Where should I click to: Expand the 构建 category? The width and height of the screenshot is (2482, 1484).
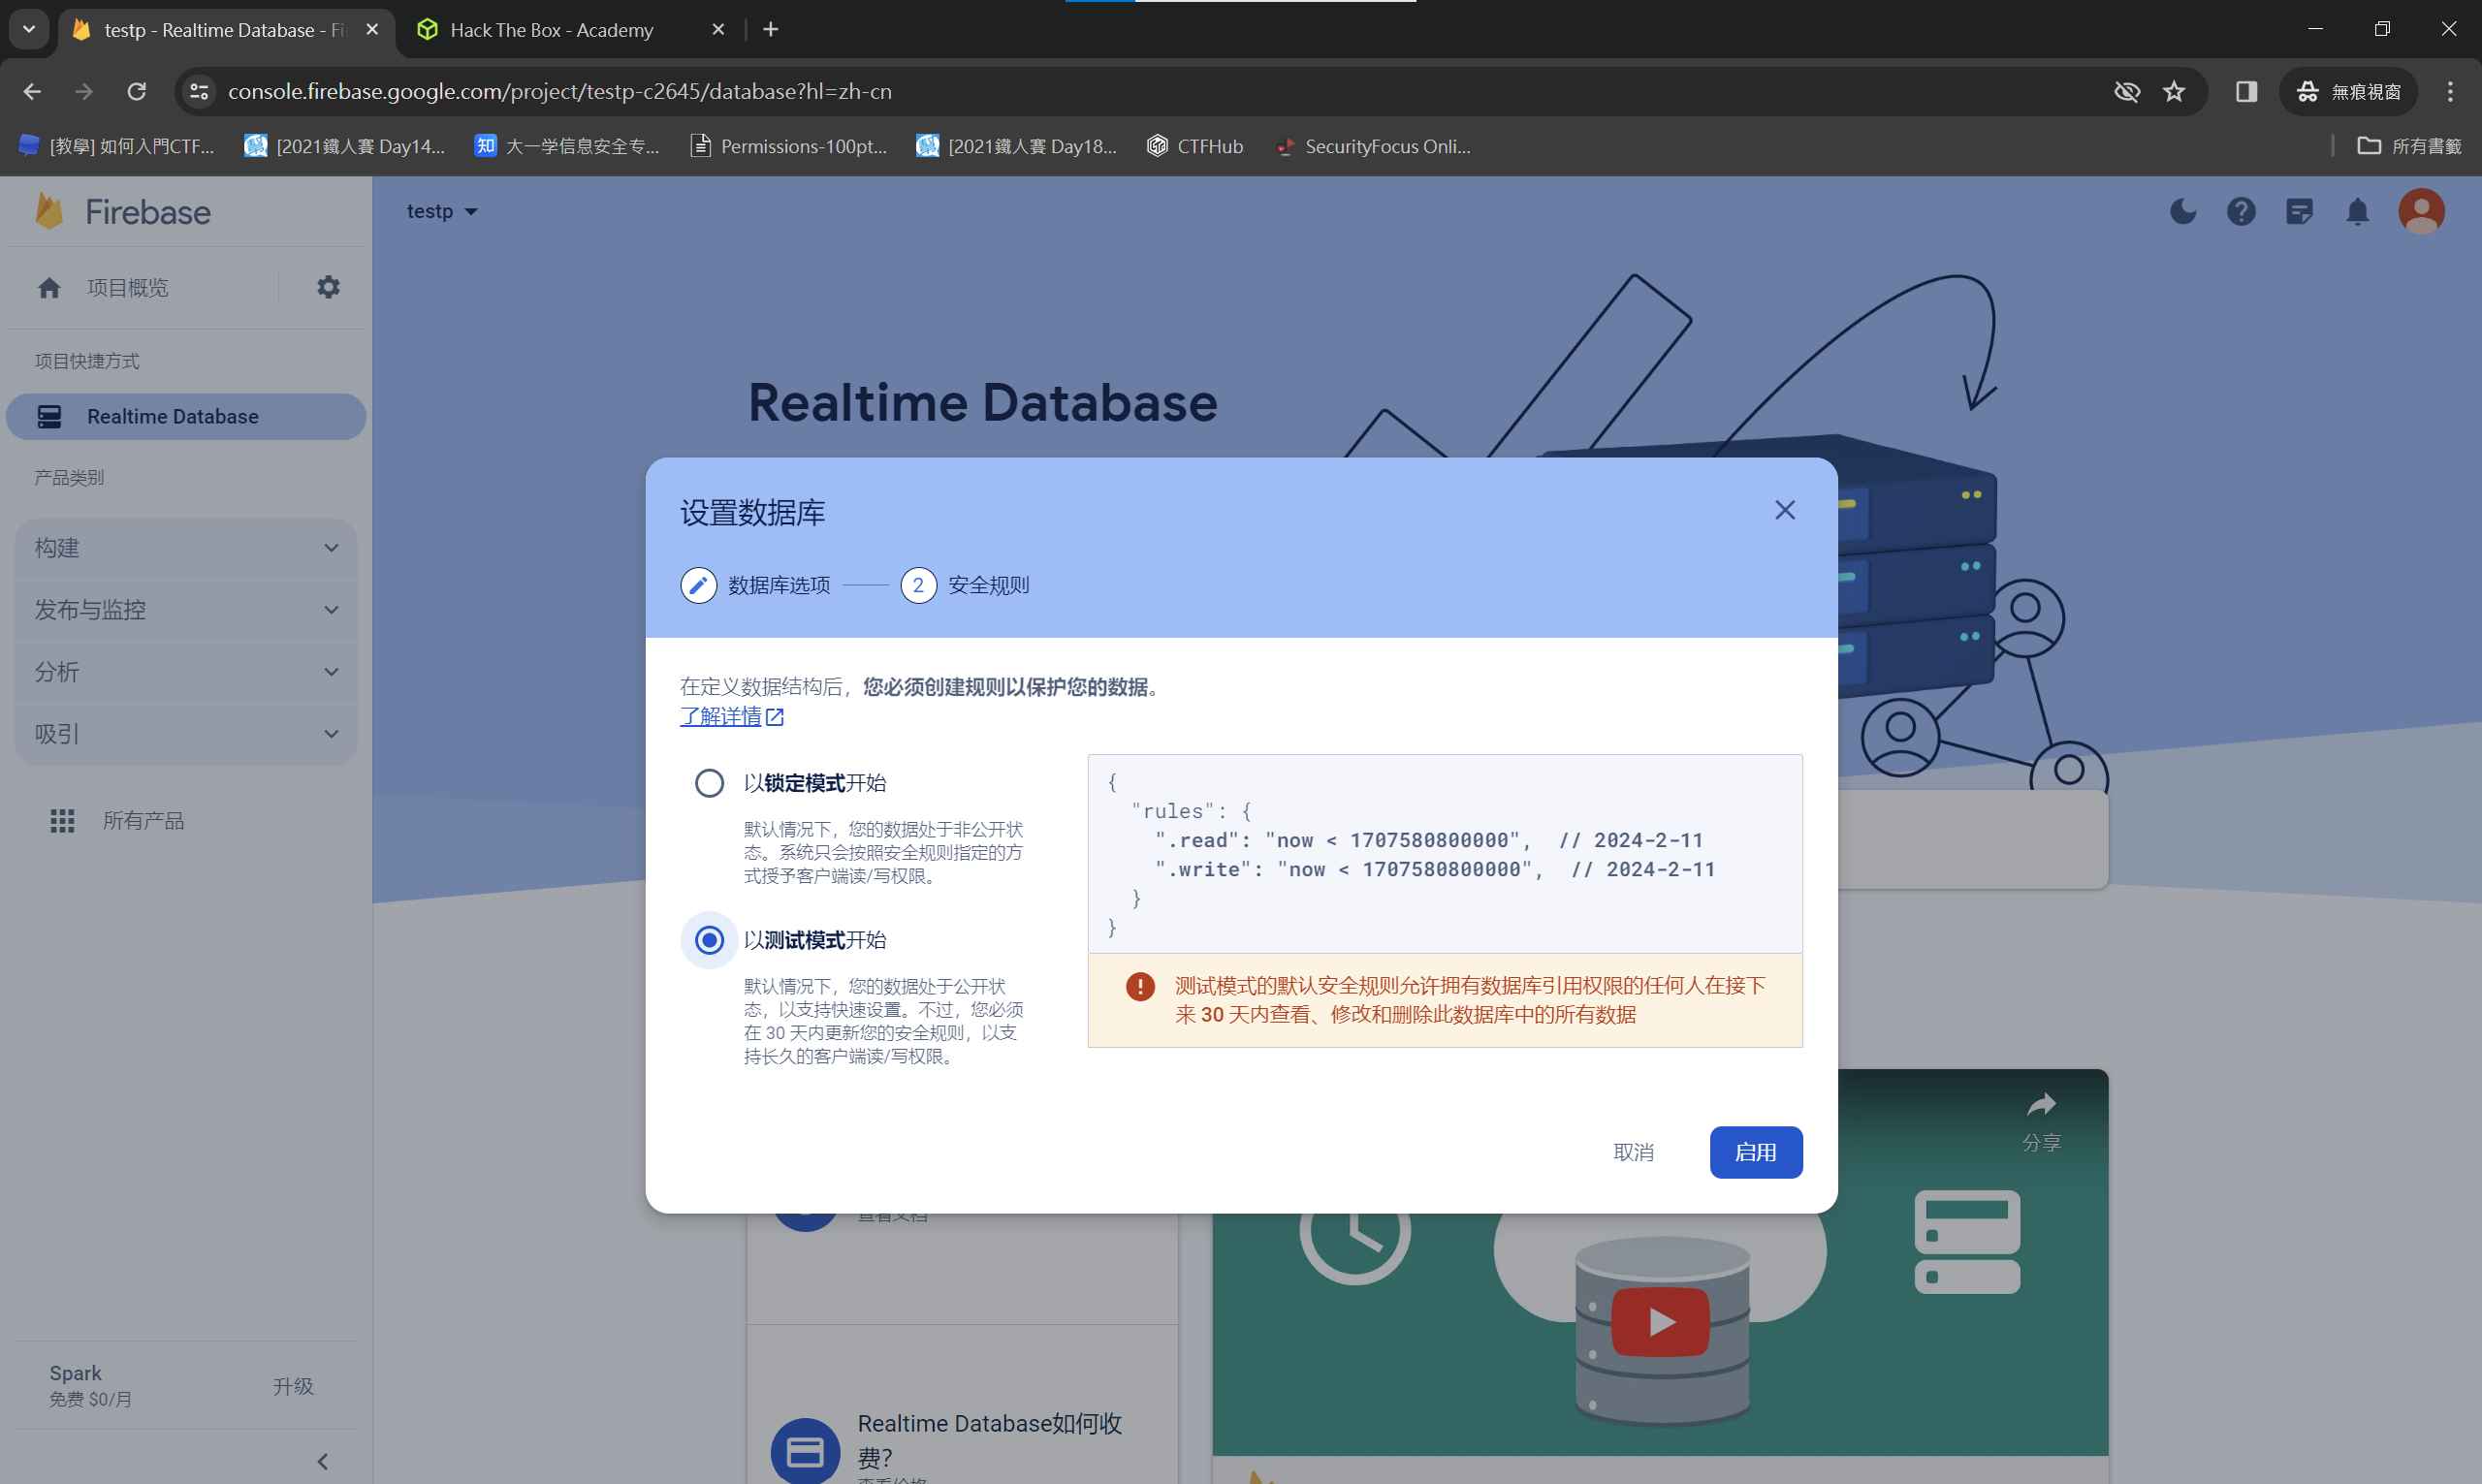pyautogui.click(x=186, y=548)
